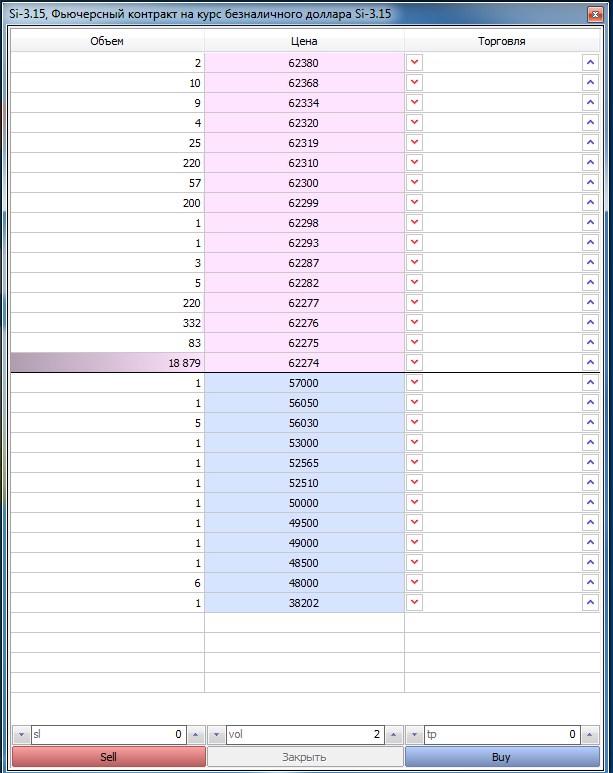This screenshot has height=773, width=613.
Task: Click red sell arrow at price 48000
Action: tap(414, 583)
